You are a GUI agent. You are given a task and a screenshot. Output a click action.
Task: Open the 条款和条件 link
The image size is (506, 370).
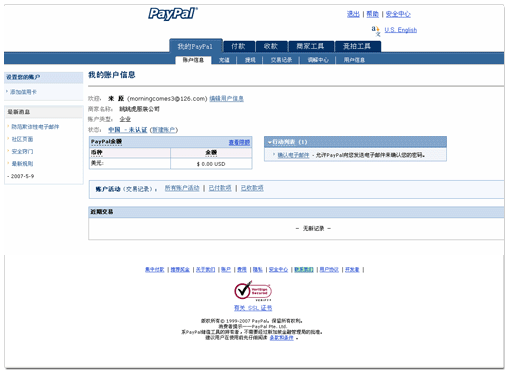[282, 338]
